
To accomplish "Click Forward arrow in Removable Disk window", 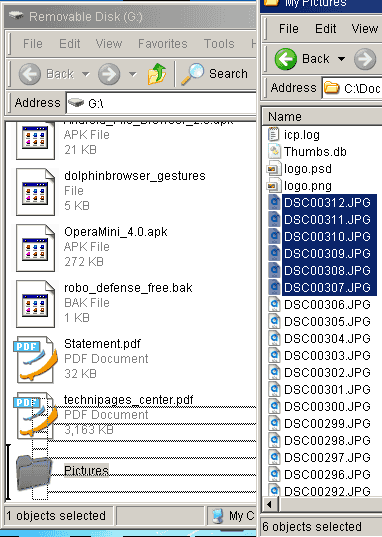I will pos(109,74).
